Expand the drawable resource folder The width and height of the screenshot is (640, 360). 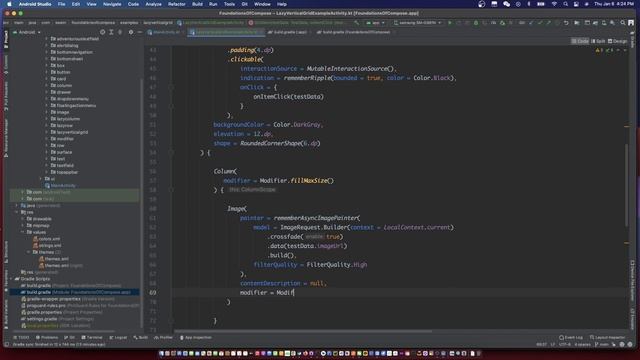(22, 219)
